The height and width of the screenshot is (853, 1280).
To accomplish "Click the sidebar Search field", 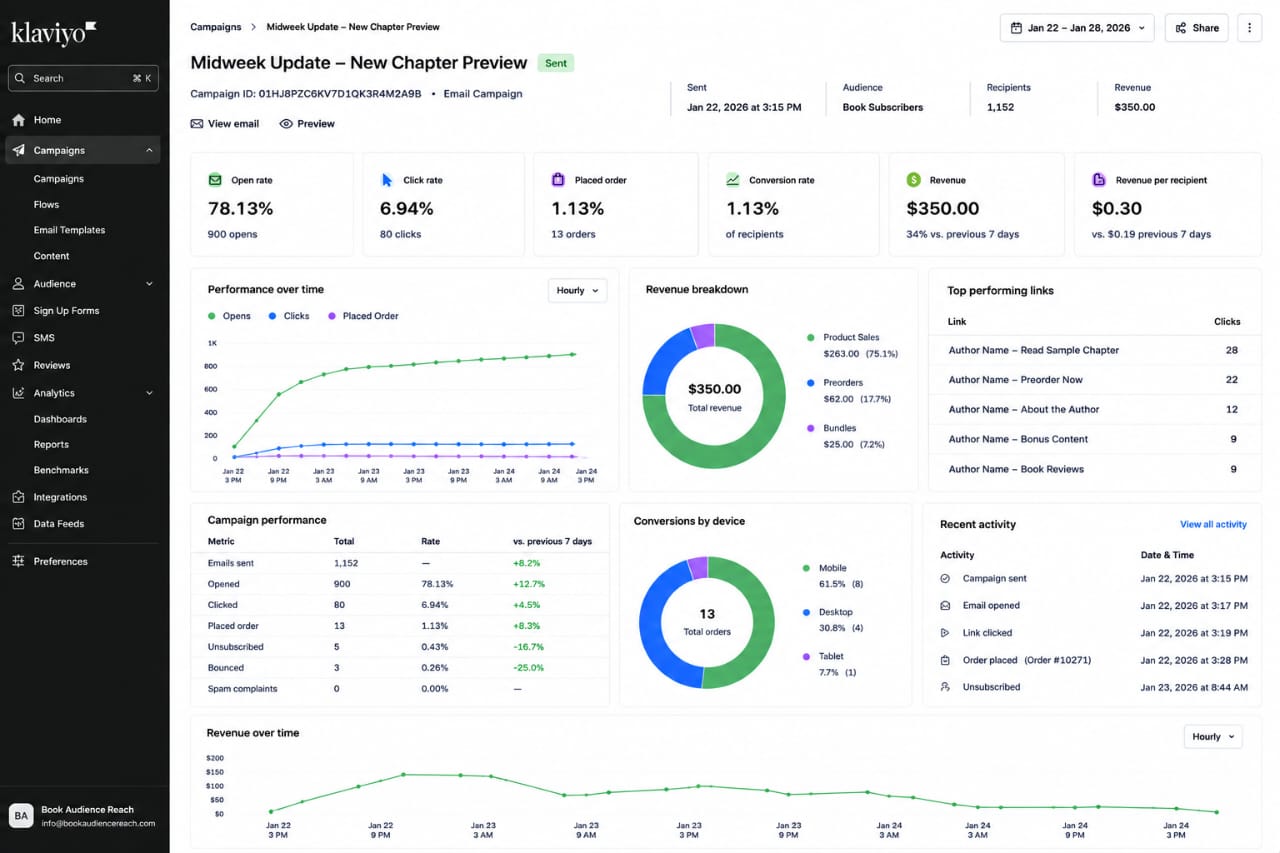I will [83, 78].
